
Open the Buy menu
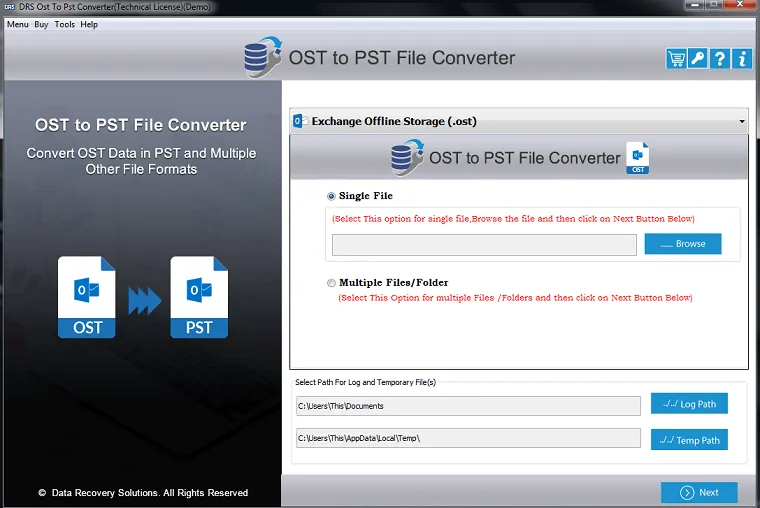(x=41, y=24)
